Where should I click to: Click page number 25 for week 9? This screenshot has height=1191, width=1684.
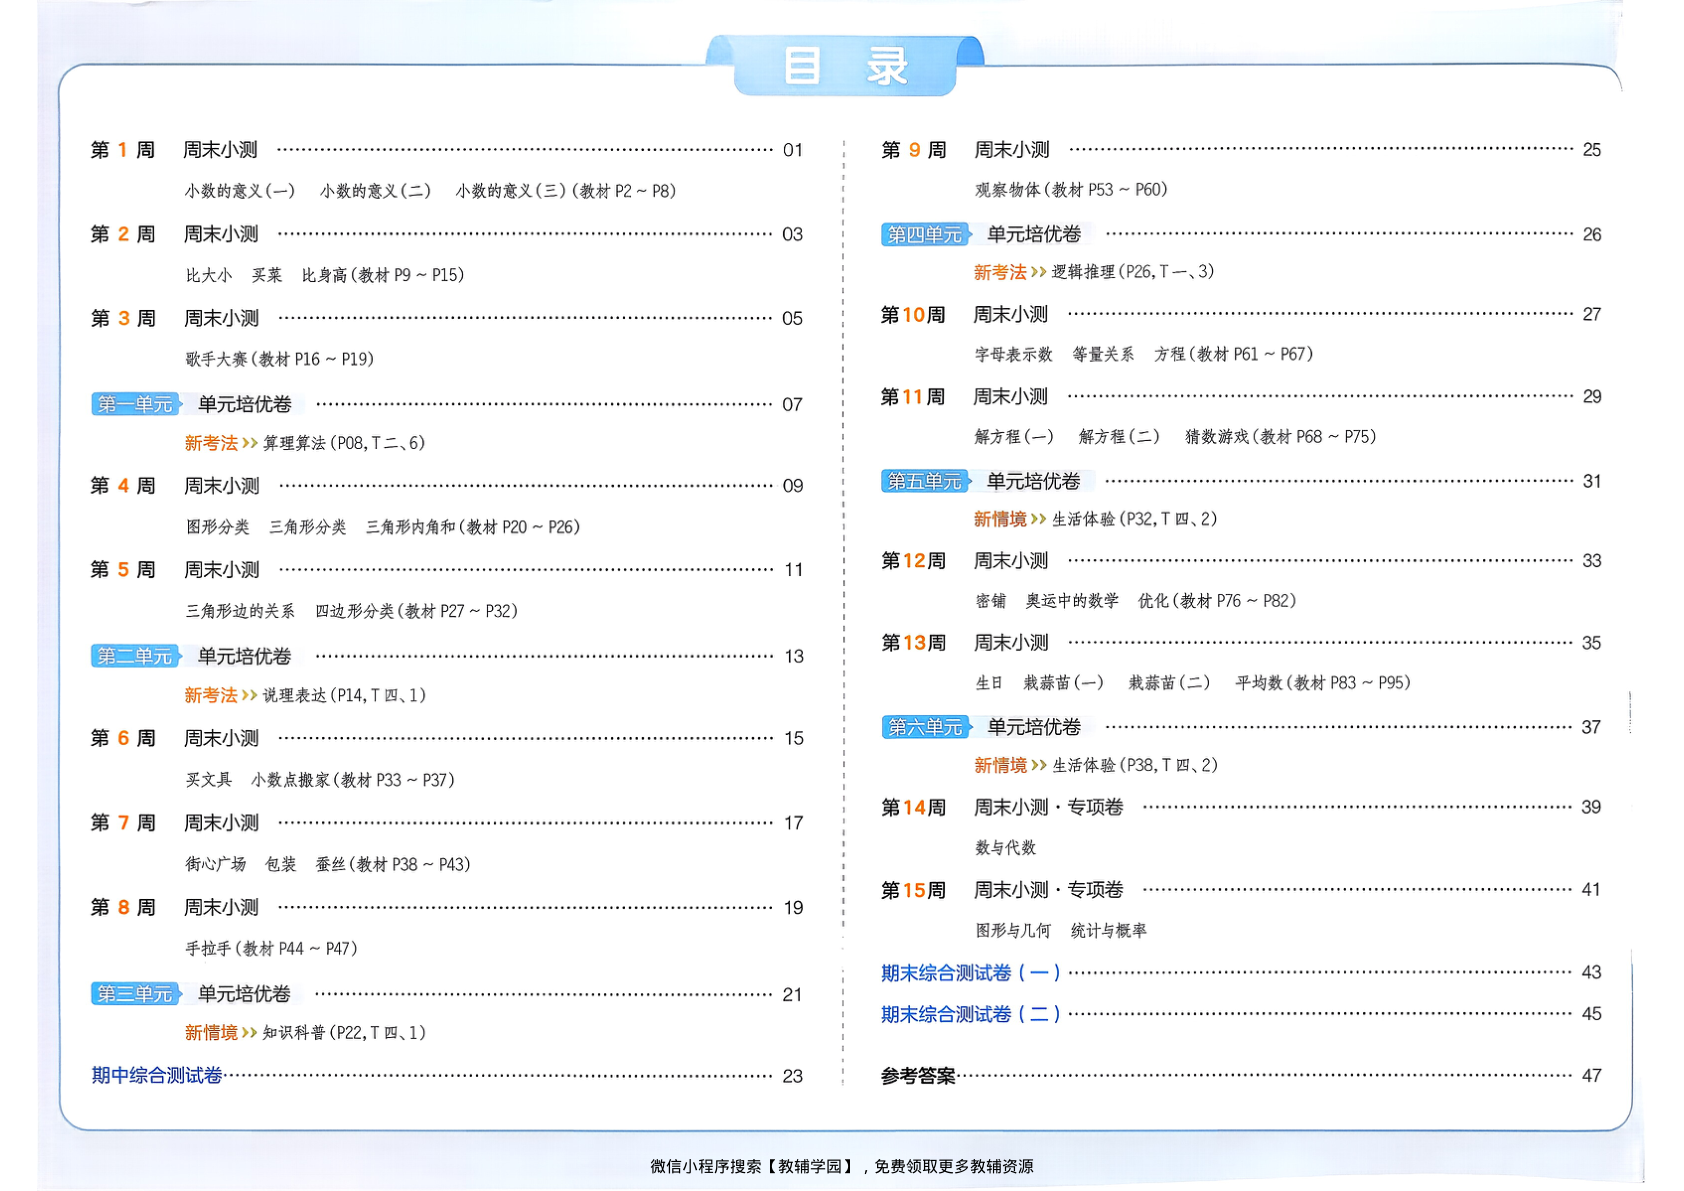click(1591, 150)
